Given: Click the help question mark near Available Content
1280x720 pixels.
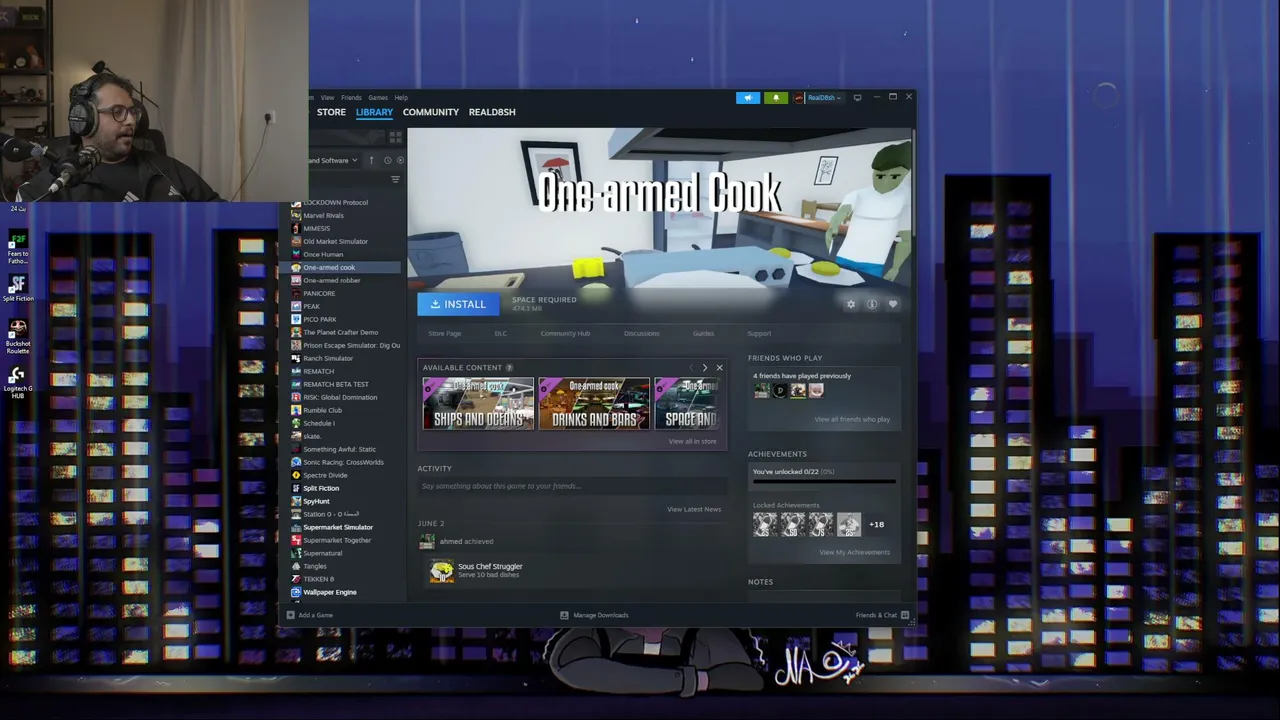Looking at the screenshot, I should click(x=509, y=368).
